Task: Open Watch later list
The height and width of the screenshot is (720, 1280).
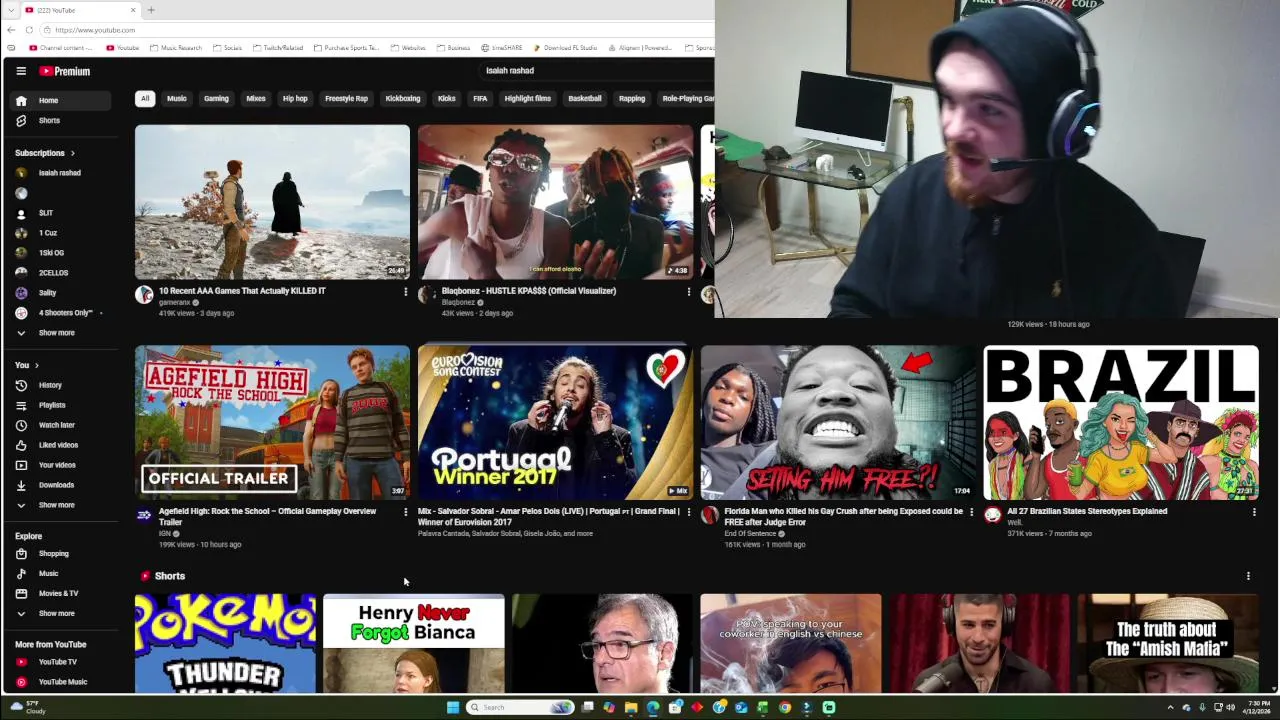Action: pyautogui.click(x=61, y=425)
